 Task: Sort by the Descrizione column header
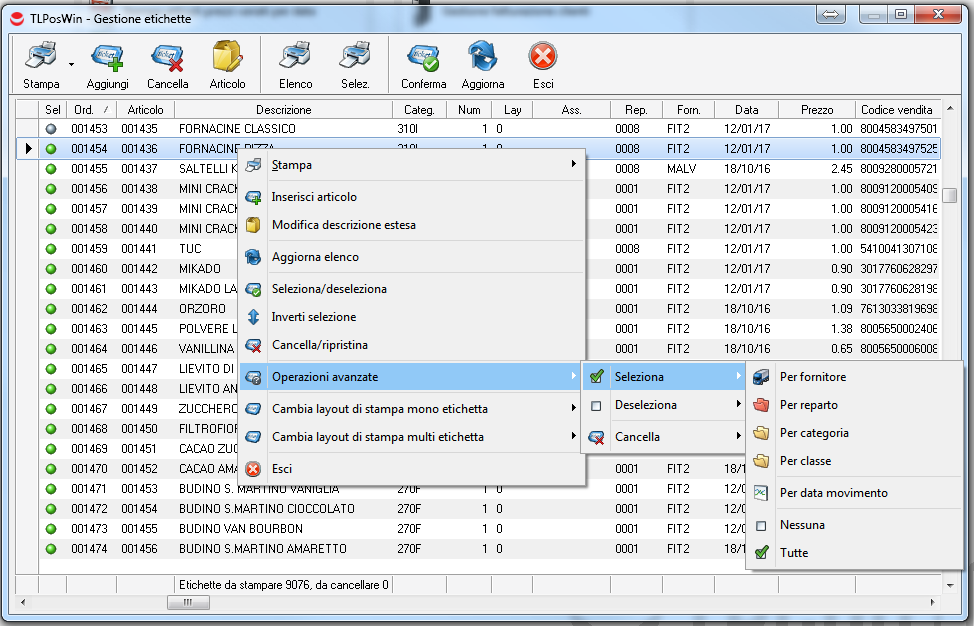tap(283, 110)
